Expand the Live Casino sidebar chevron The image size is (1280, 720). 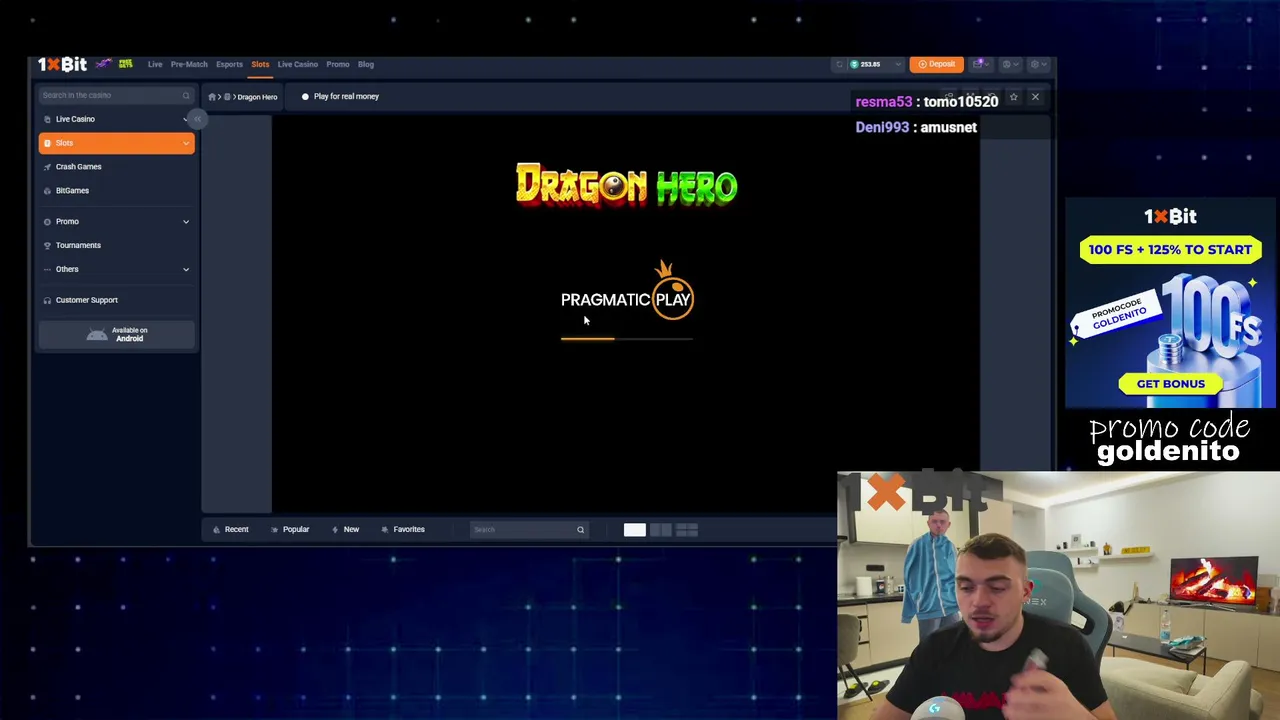(185, 119)
